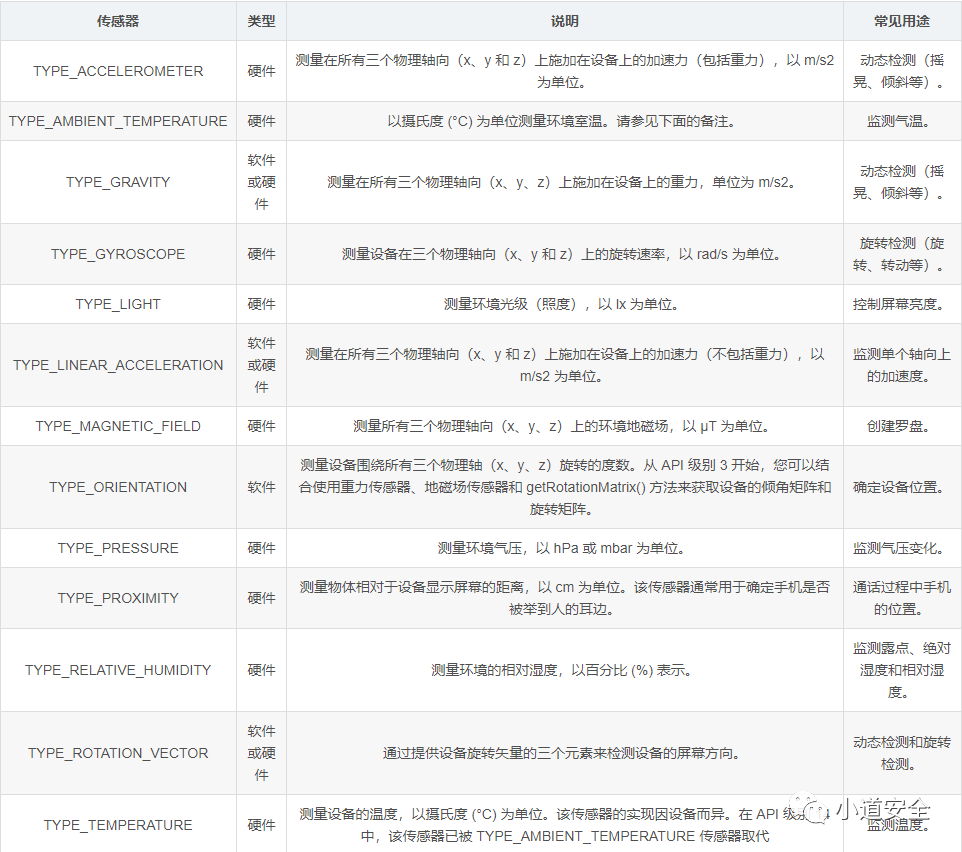Select the TYPE_LIGHT sensor name
Screen dimensions: 962x852
click(118, 304)
